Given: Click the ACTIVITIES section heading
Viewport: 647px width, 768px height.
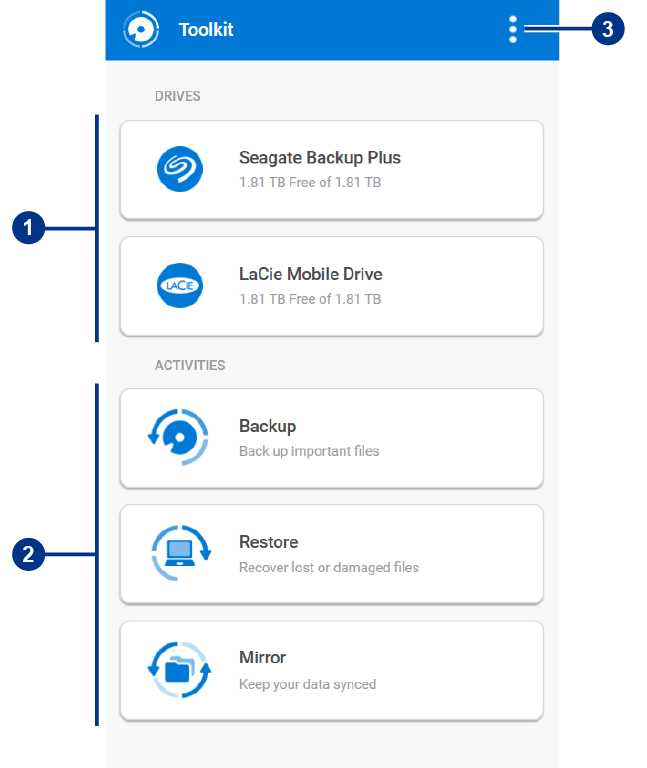Looking at the screenshot, I should click(190, 365).
